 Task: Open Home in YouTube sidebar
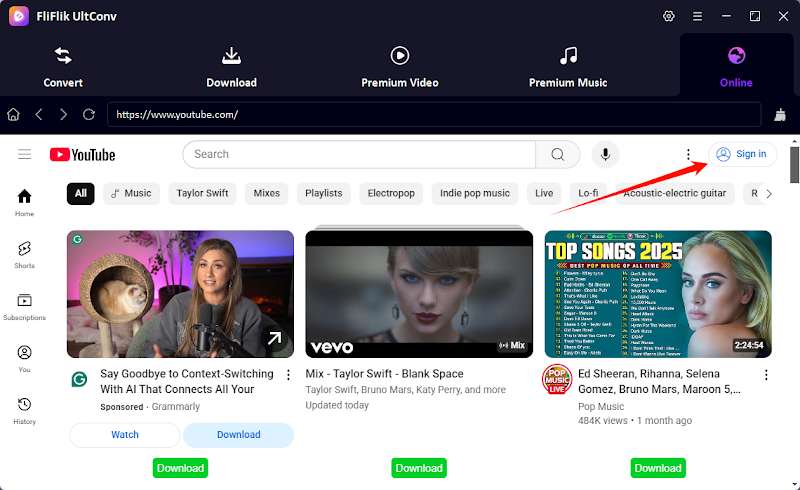[24, 203]
